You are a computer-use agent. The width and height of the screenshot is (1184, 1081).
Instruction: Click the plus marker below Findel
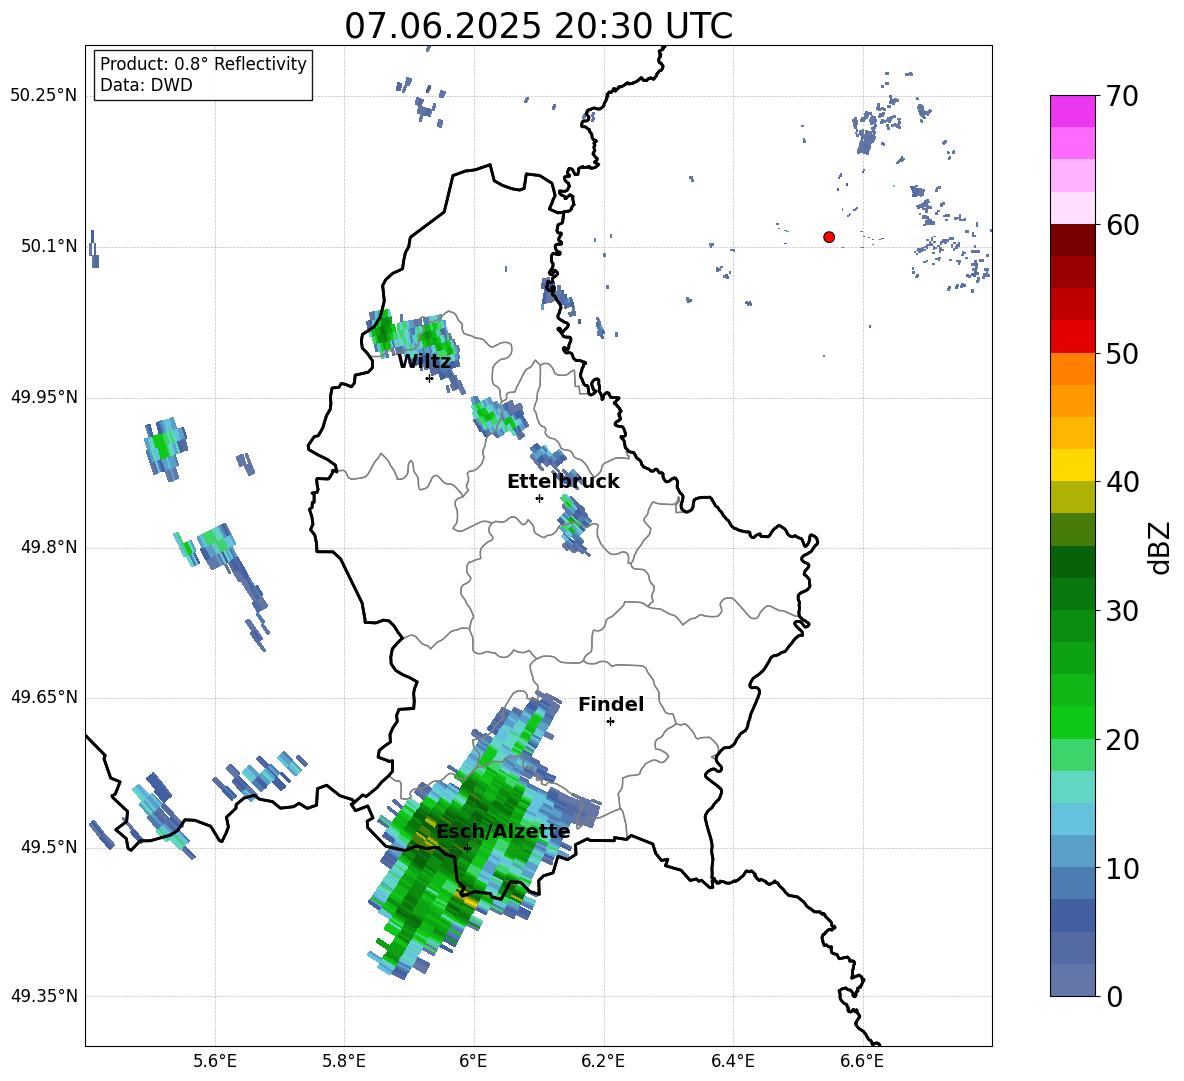click(610, 722)
